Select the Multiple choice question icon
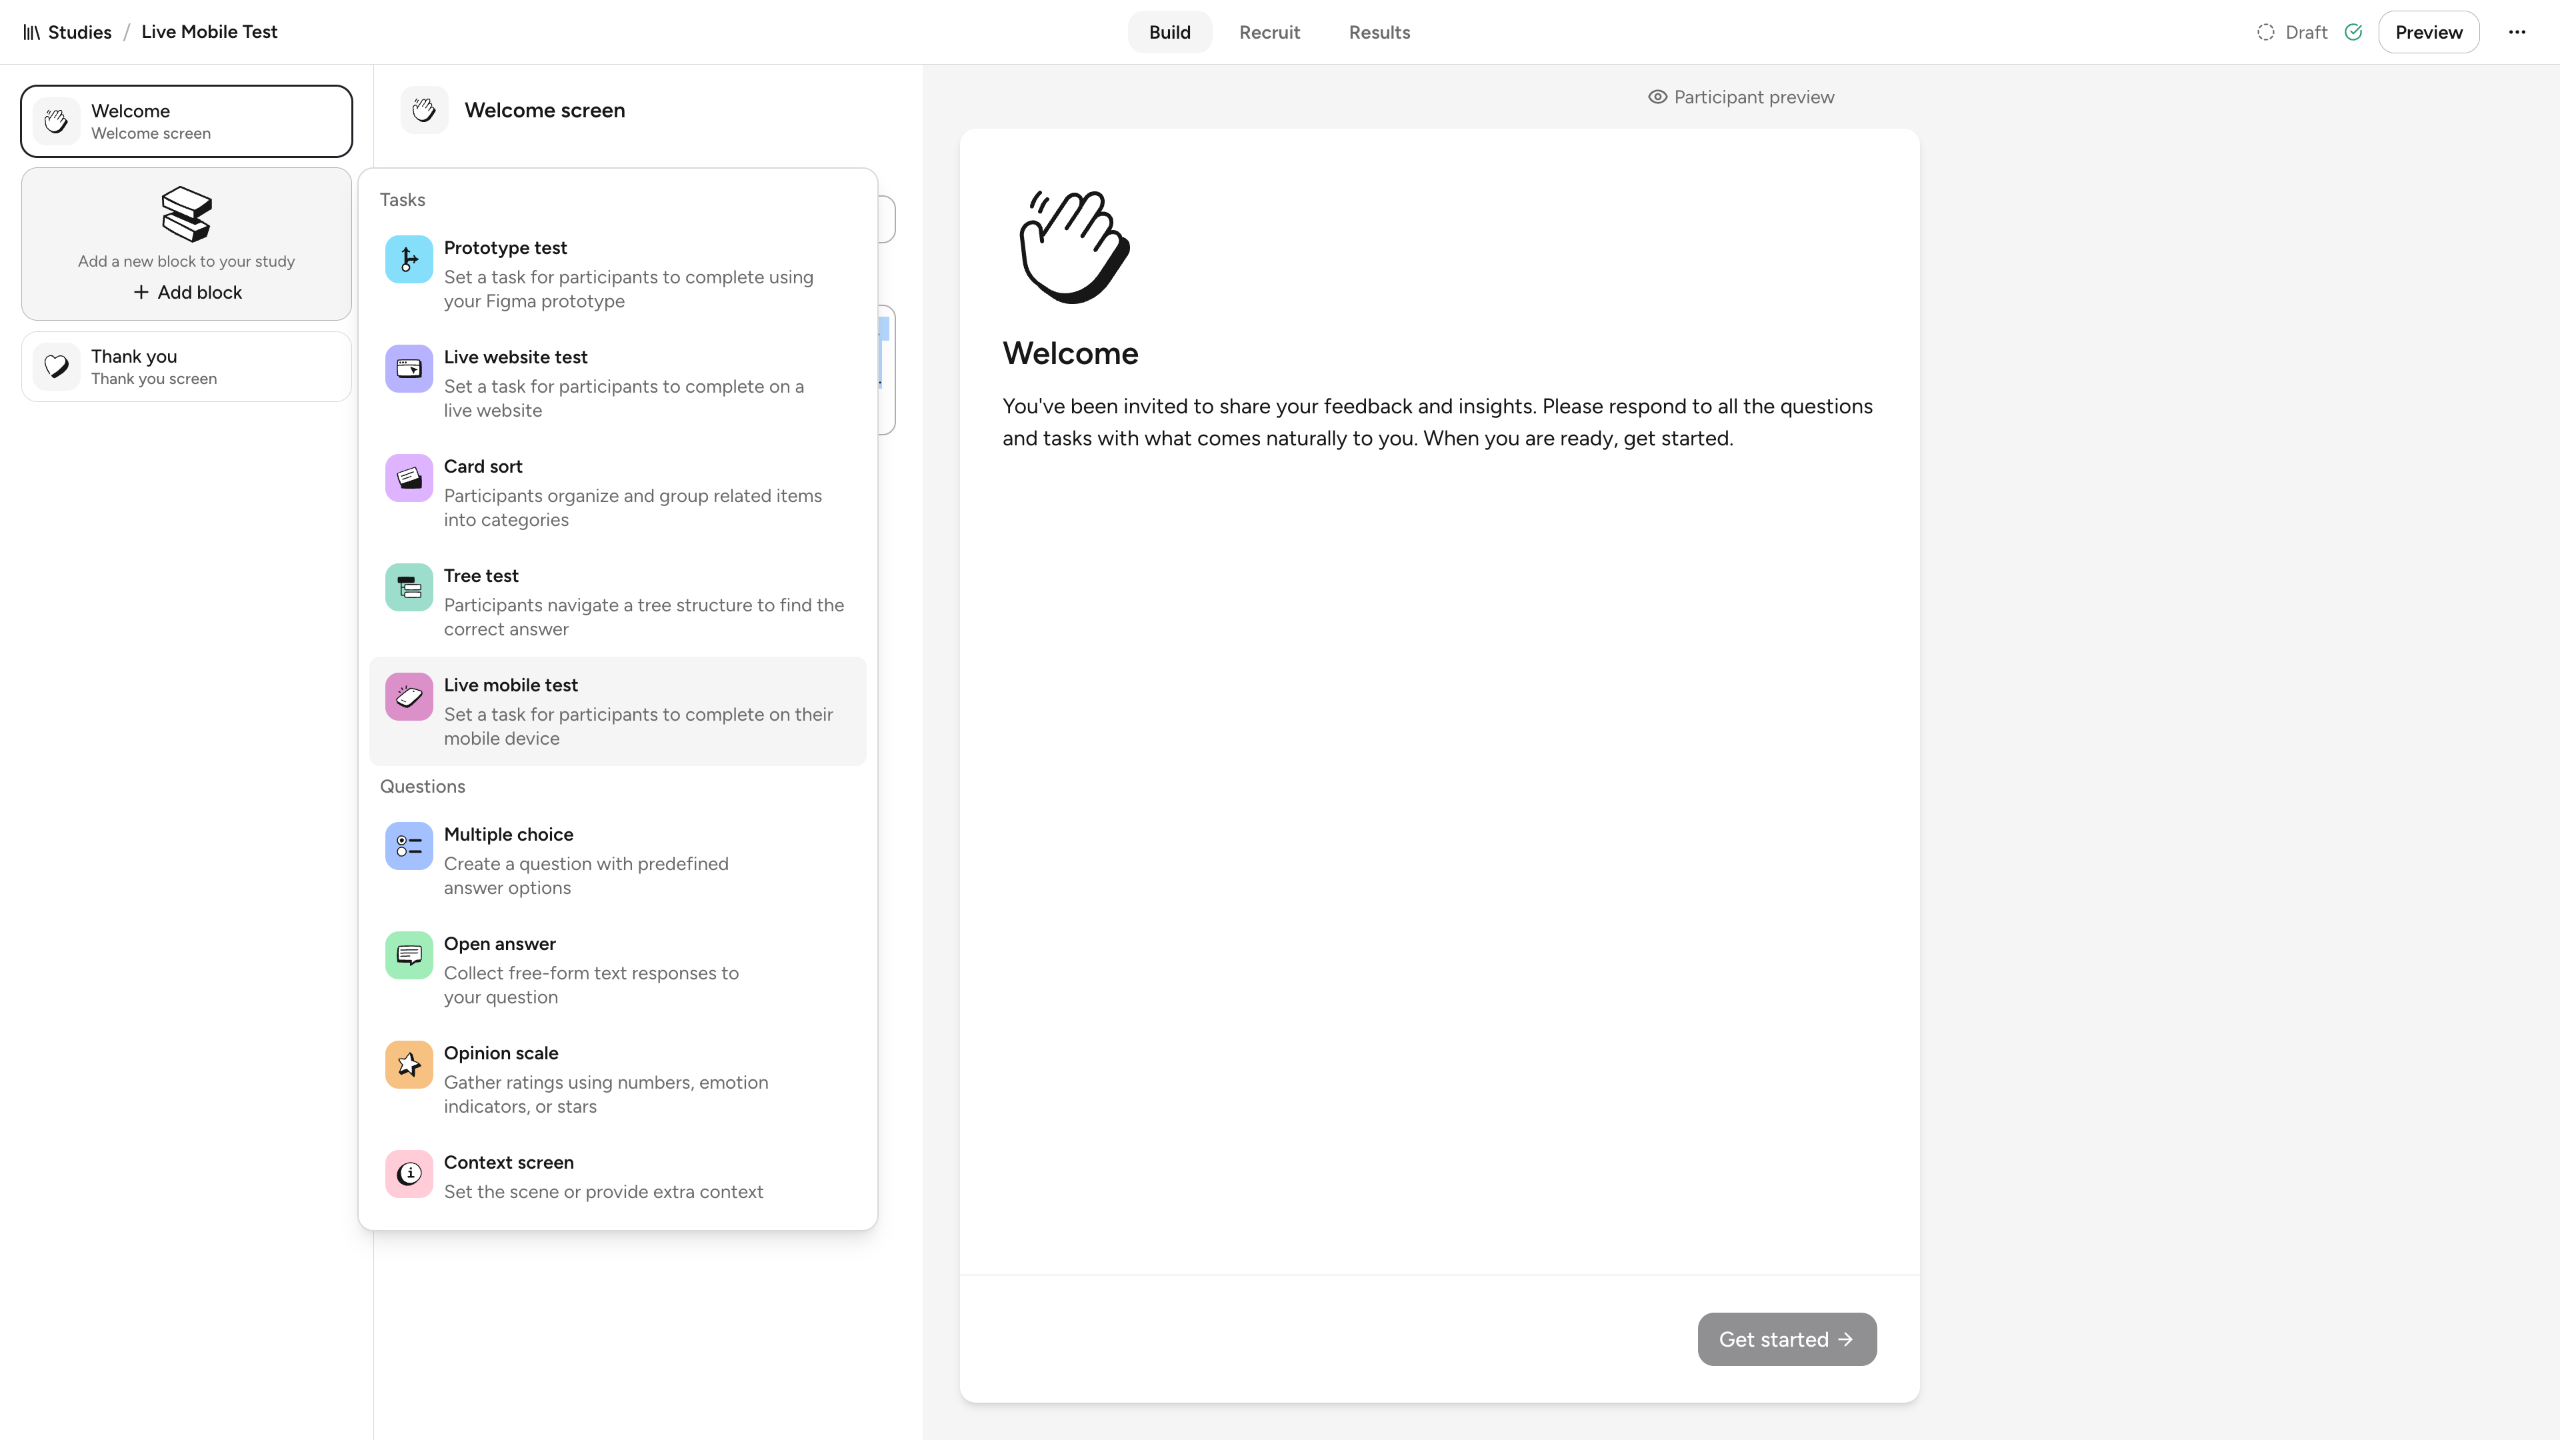The width and height of the screenshot is (2560, 1440). [409, 846]
